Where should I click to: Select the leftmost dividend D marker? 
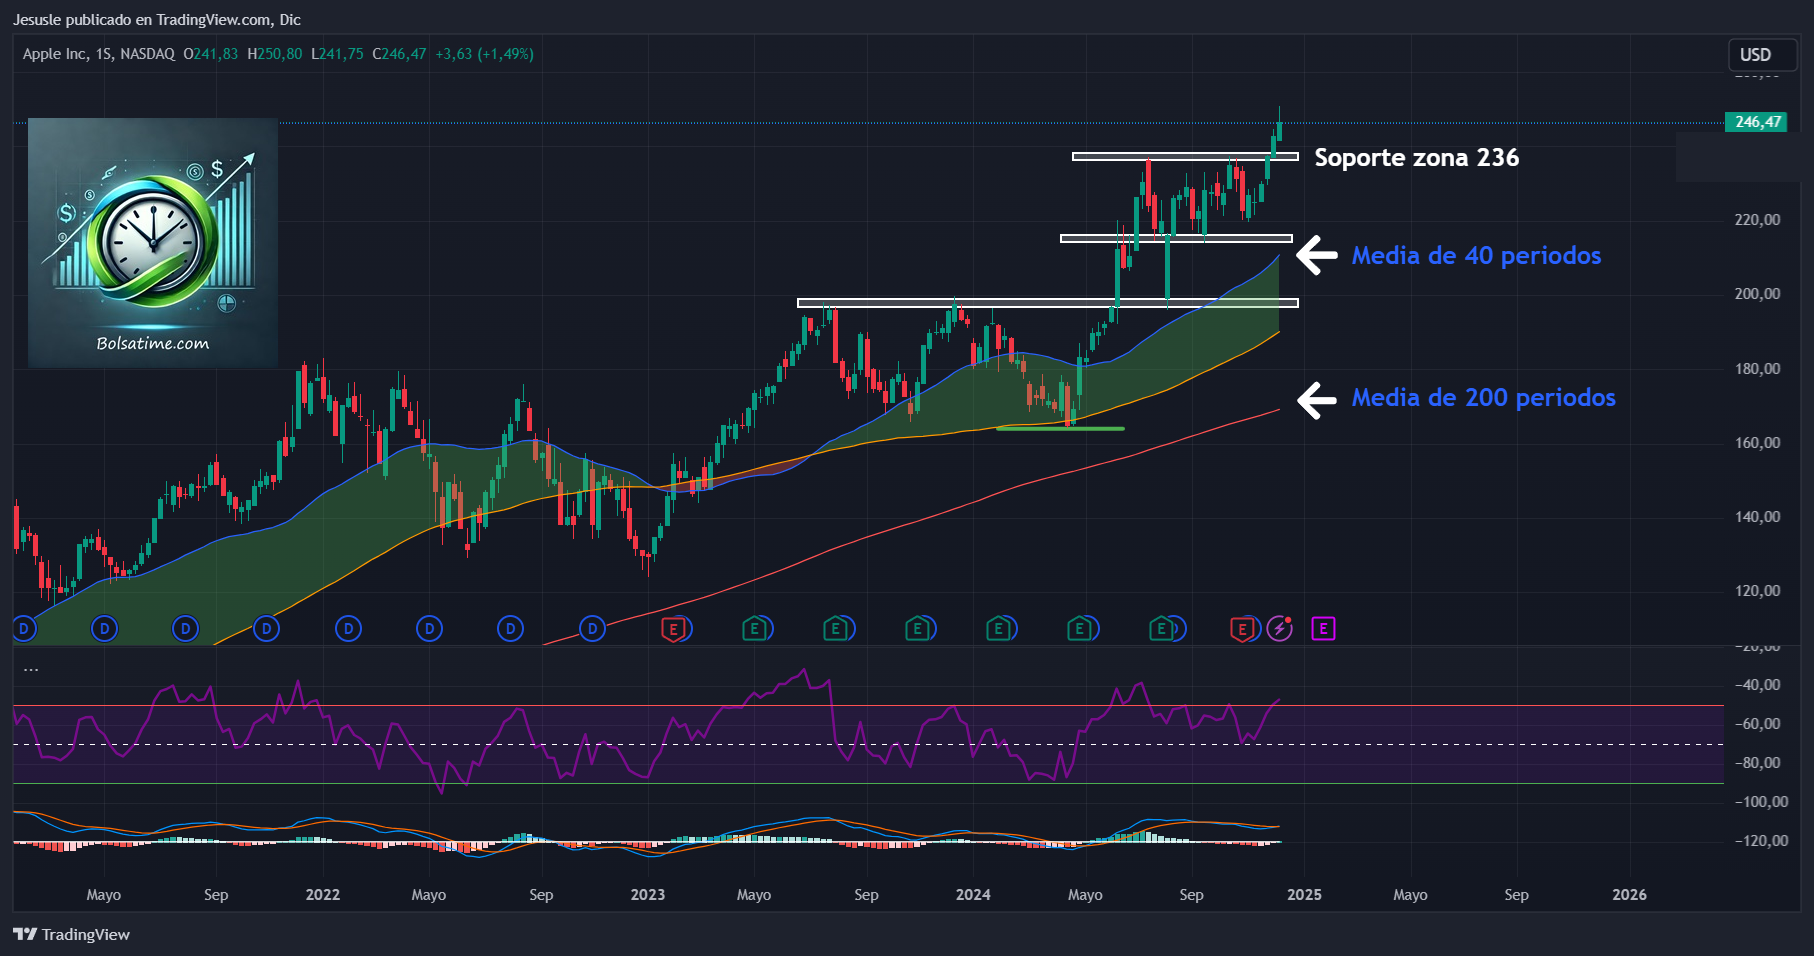(24, 628)
